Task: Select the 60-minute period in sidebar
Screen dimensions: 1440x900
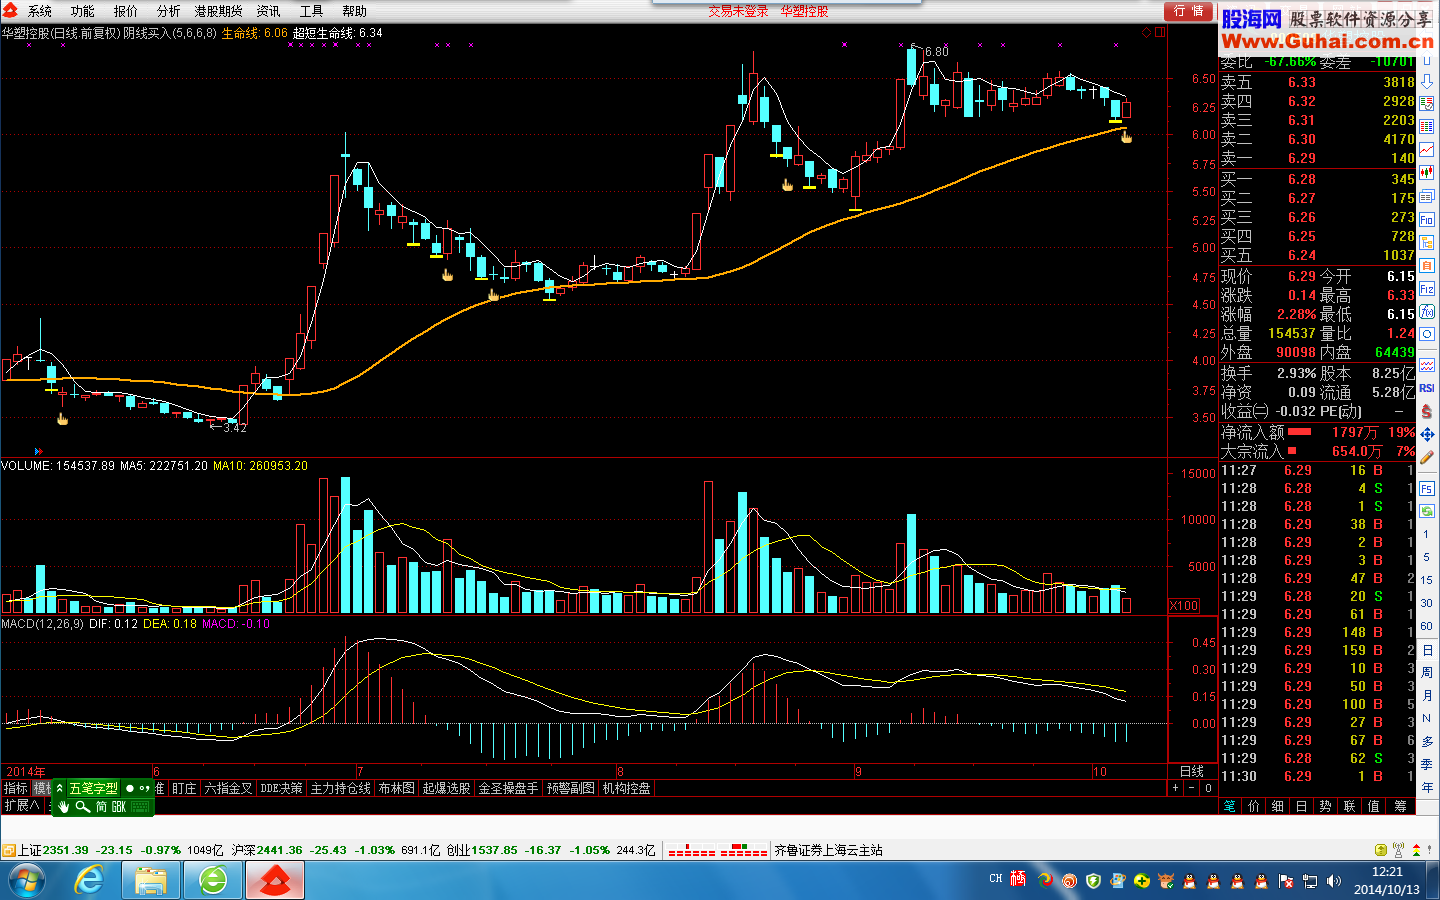Action: [1427, 626]
